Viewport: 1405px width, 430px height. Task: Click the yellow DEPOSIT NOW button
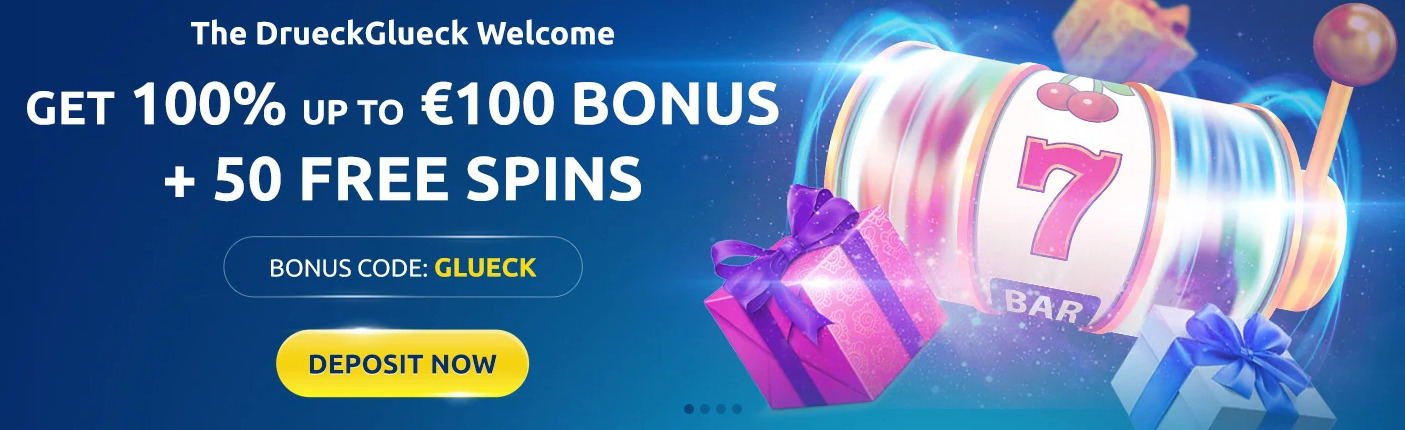(x=402, y=363)
